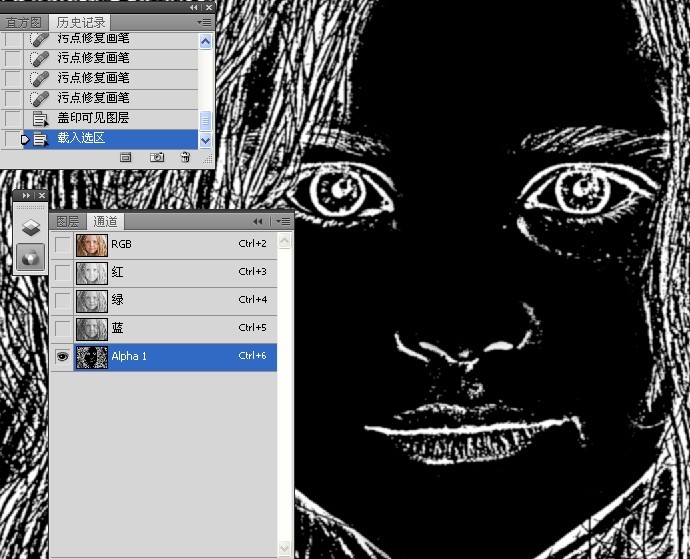Select the RGB channel label
Viewport: 690px width, 559px height.
tap(121, 244)
